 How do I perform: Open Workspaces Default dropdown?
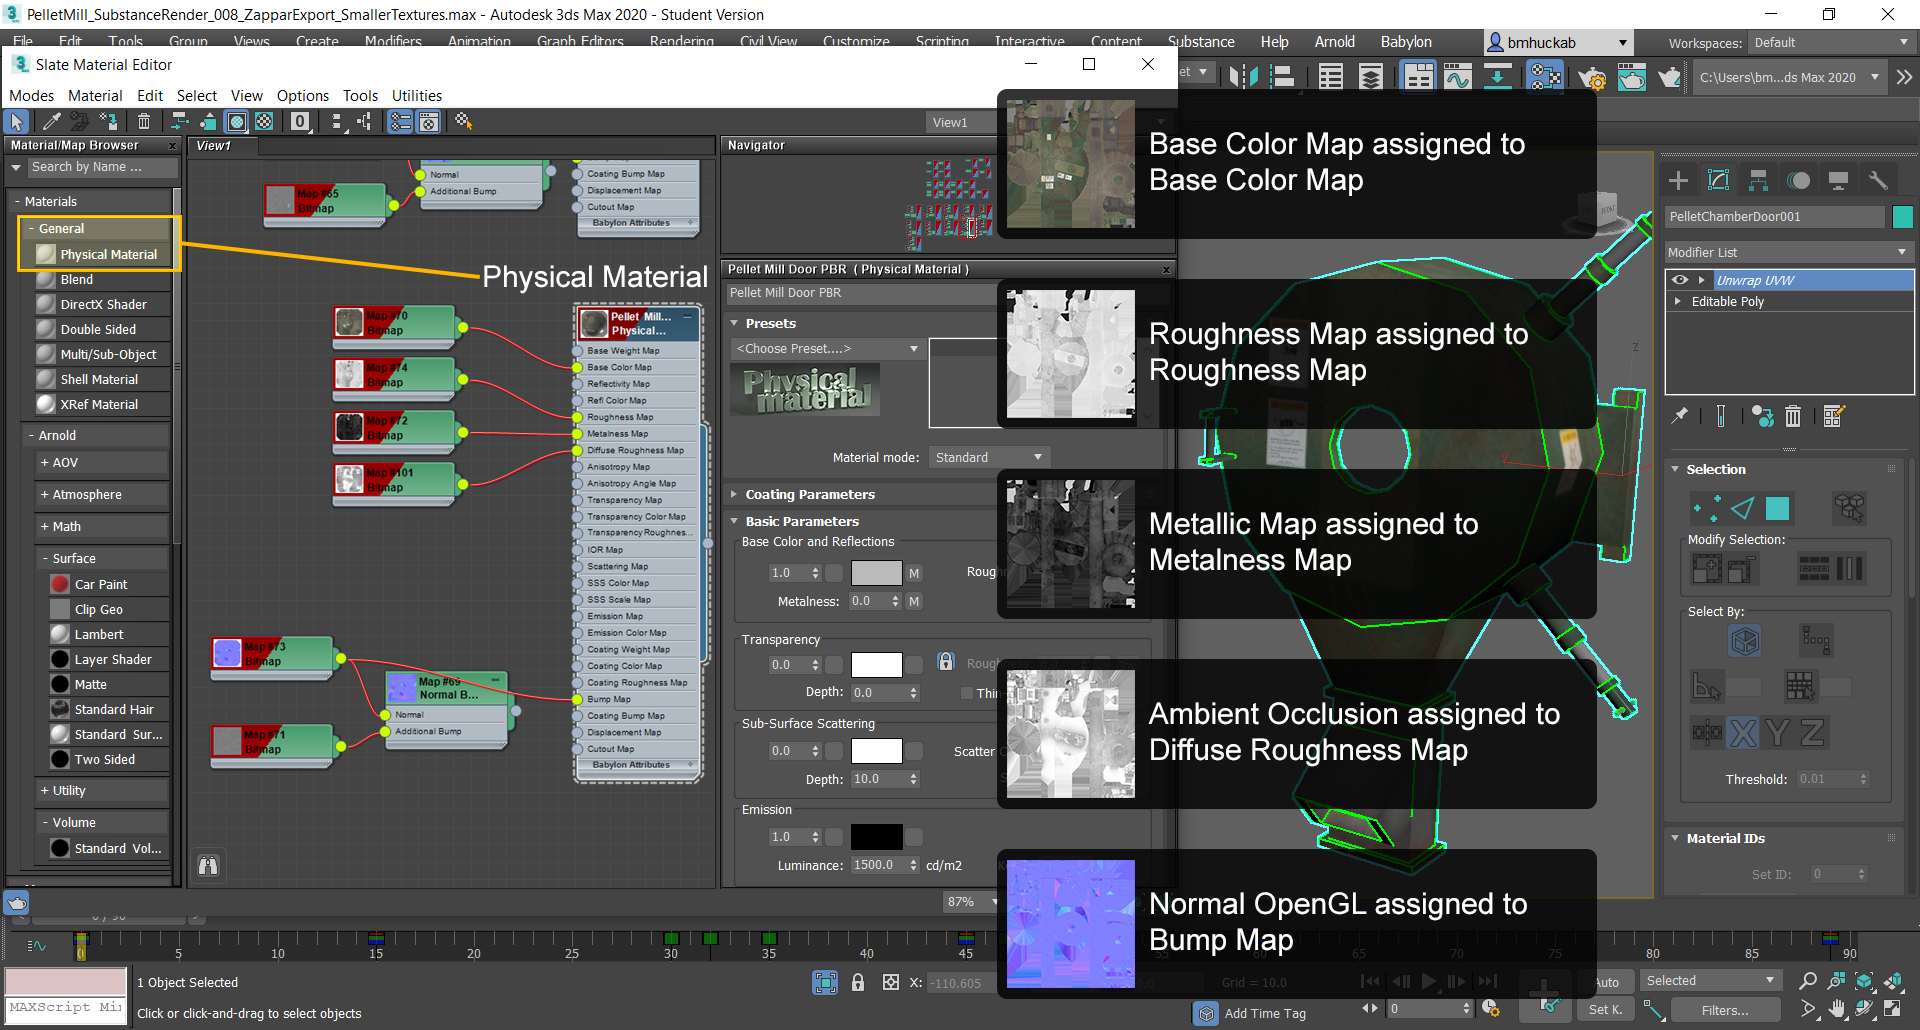click(x=1831, y=43)
